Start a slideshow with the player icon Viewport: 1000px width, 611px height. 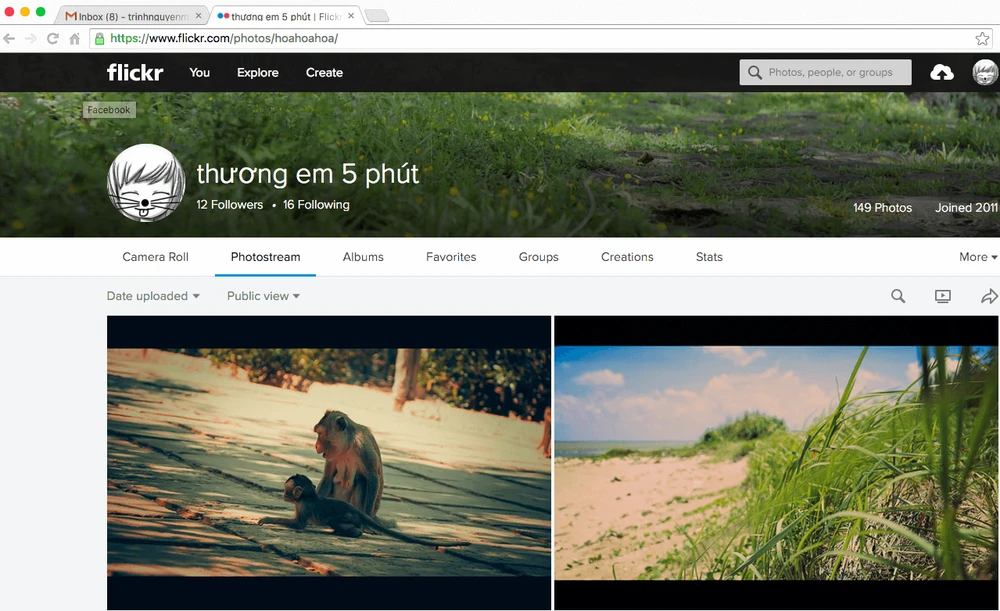[942, 296]
